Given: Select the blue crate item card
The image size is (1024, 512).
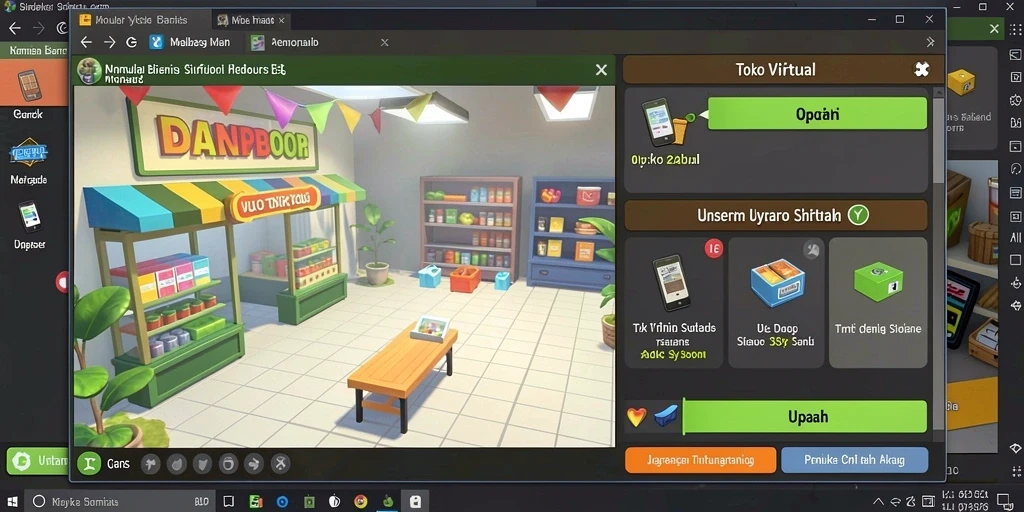Looking at the screenshot, I should coord(776,302).
